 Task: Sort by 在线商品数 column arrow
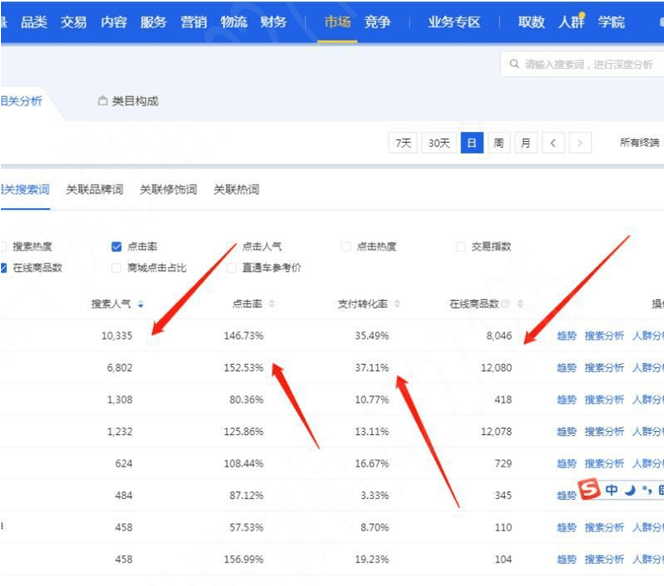pyautogui.click(x=520, y=304)
